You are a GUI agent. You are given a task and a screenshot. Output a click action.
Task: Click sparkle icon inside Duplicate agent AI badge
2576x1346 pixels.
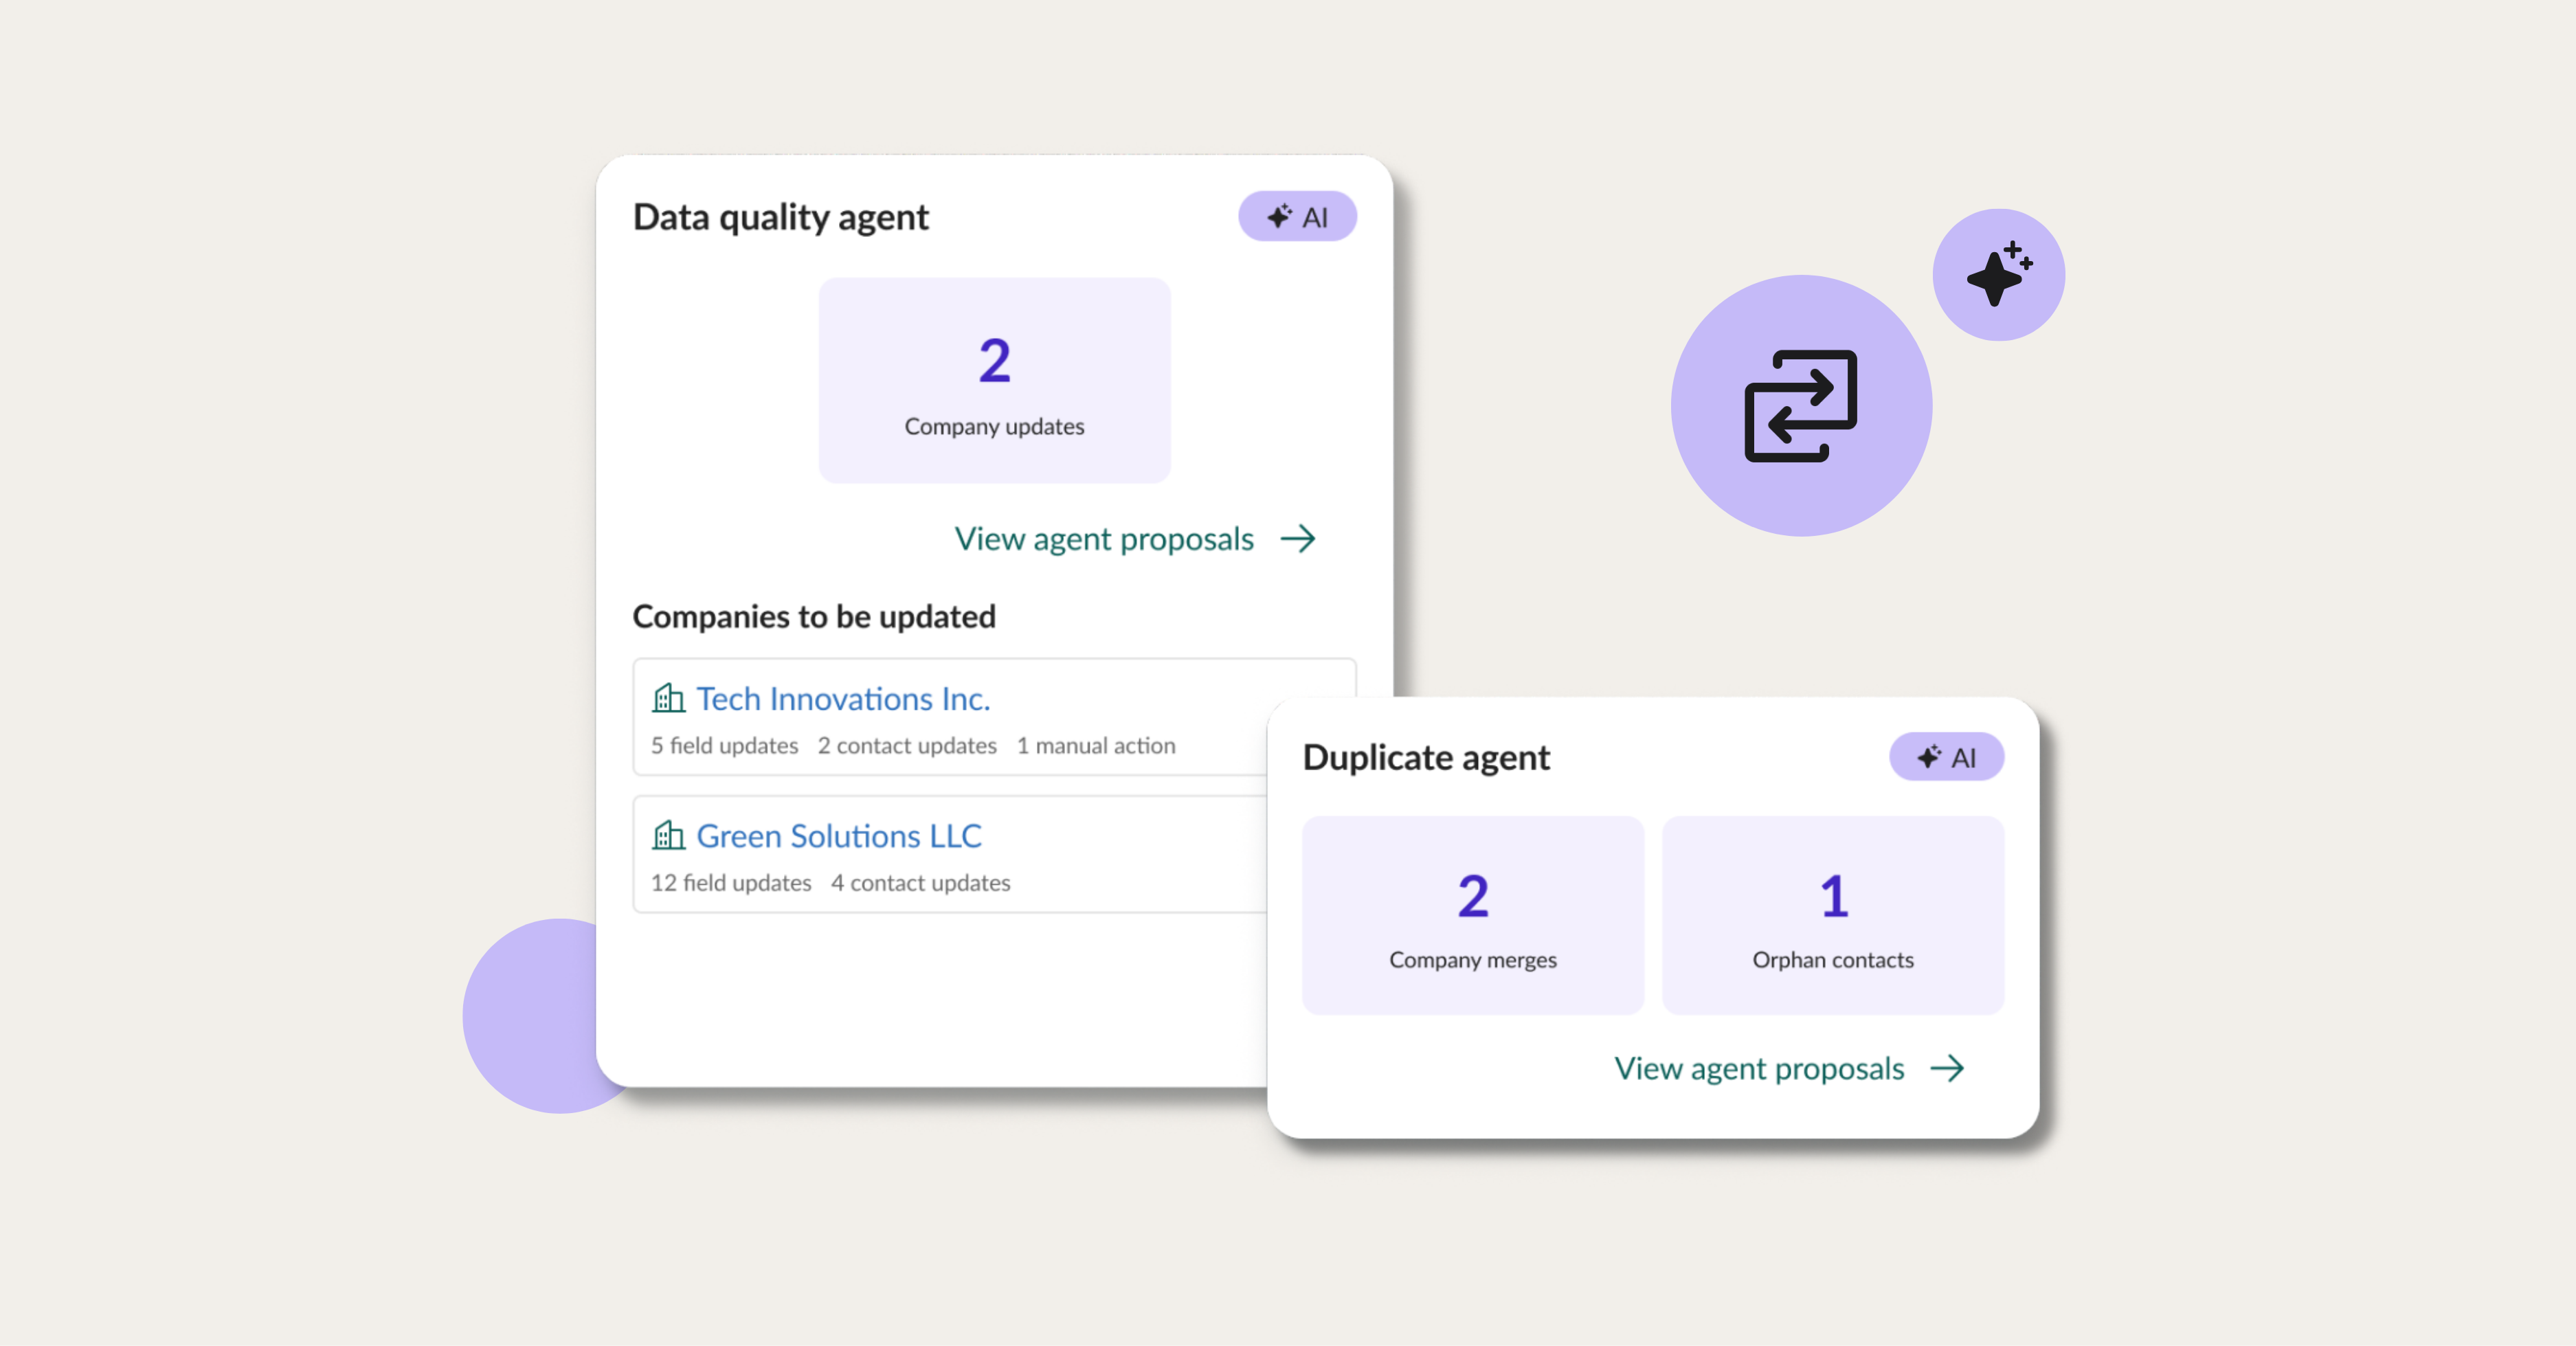click(x=1929, y=756)
